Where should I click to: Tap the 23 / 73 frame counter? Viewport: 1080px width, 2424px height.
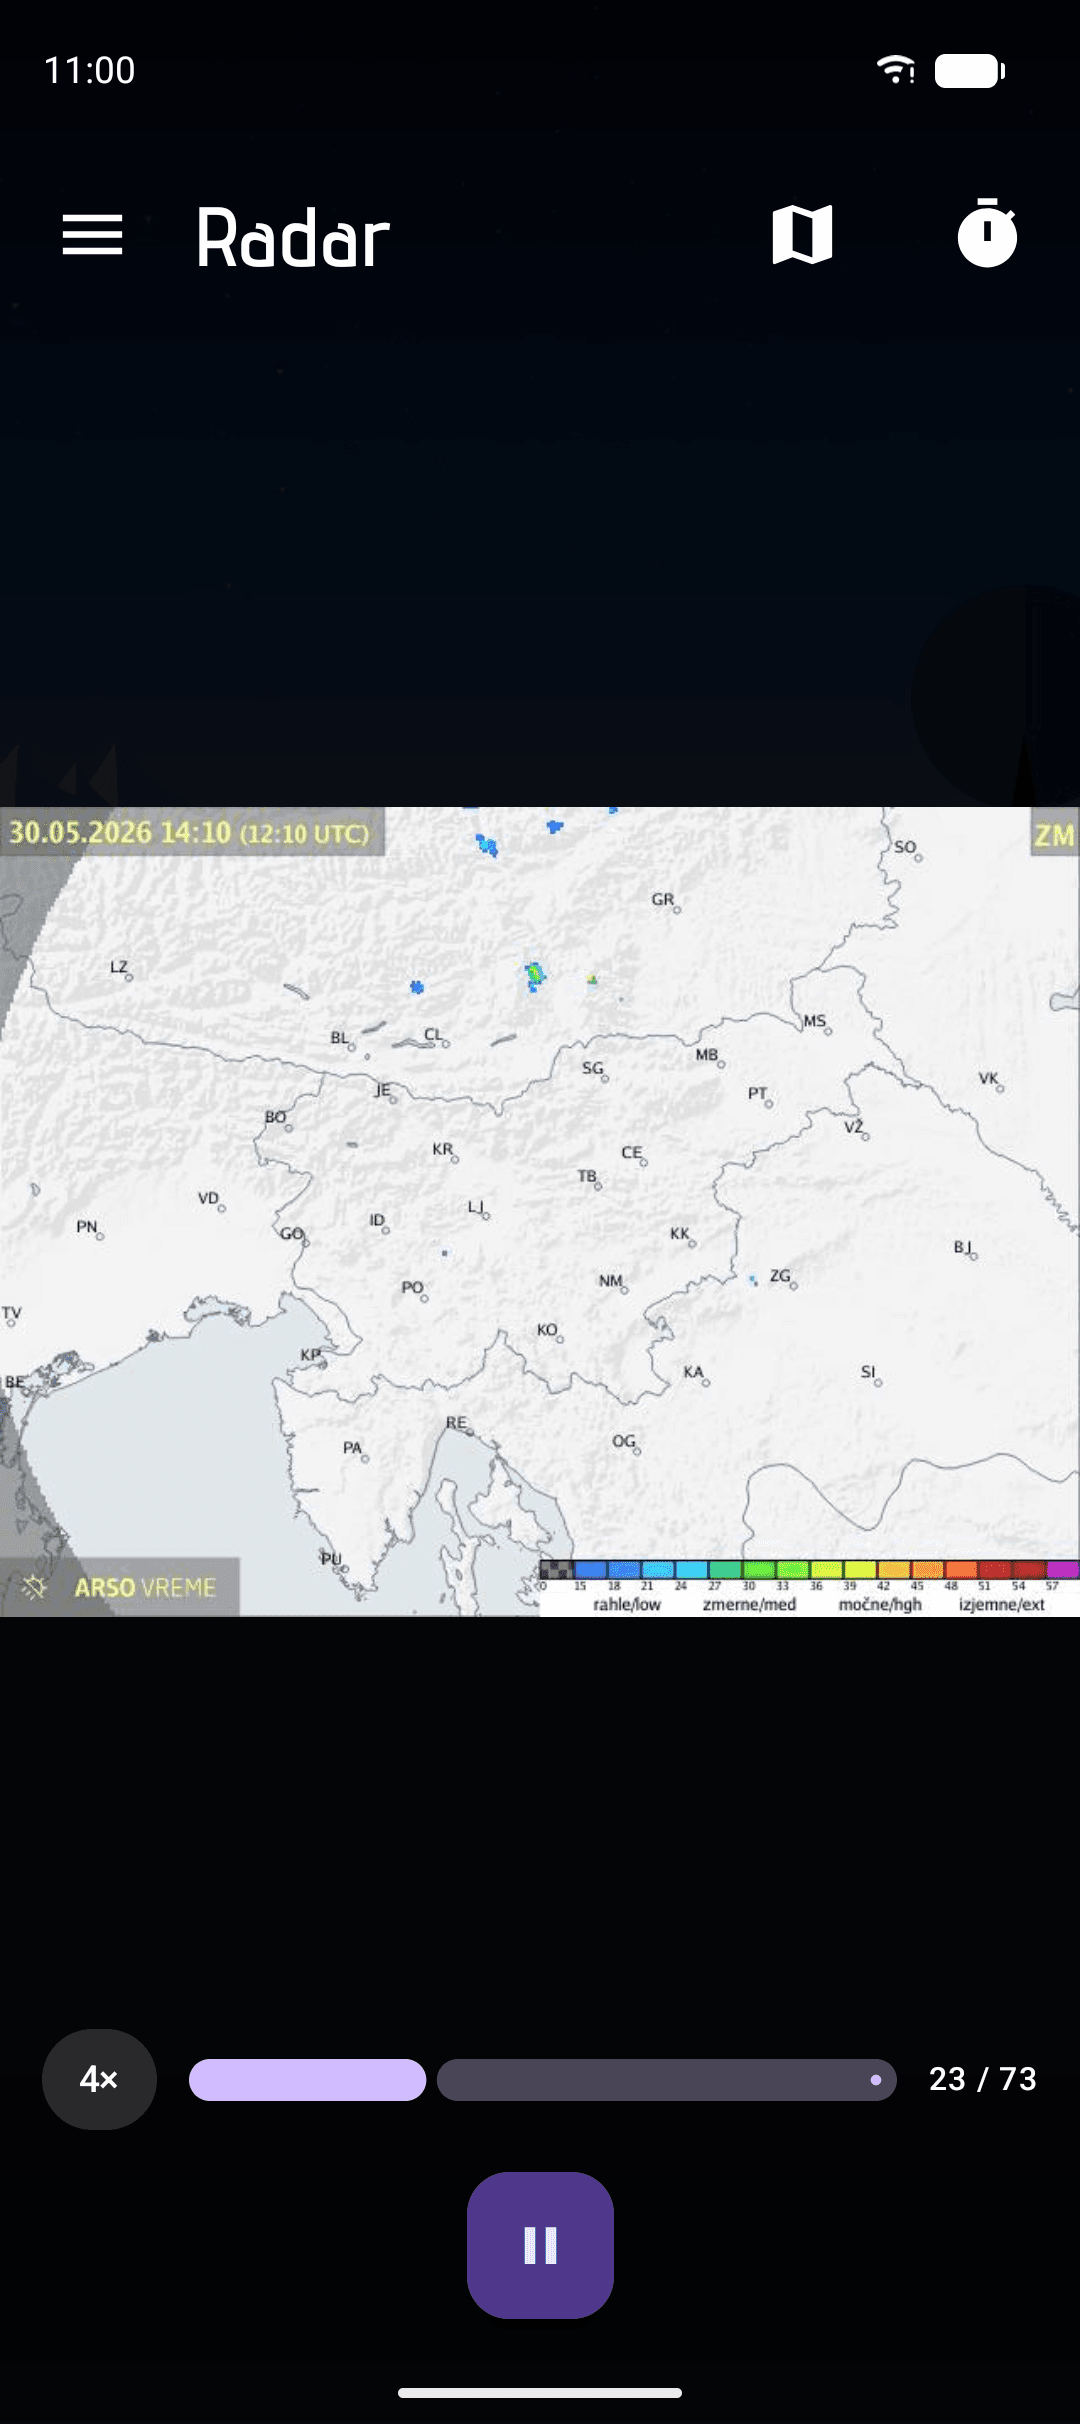(983, 2079)
